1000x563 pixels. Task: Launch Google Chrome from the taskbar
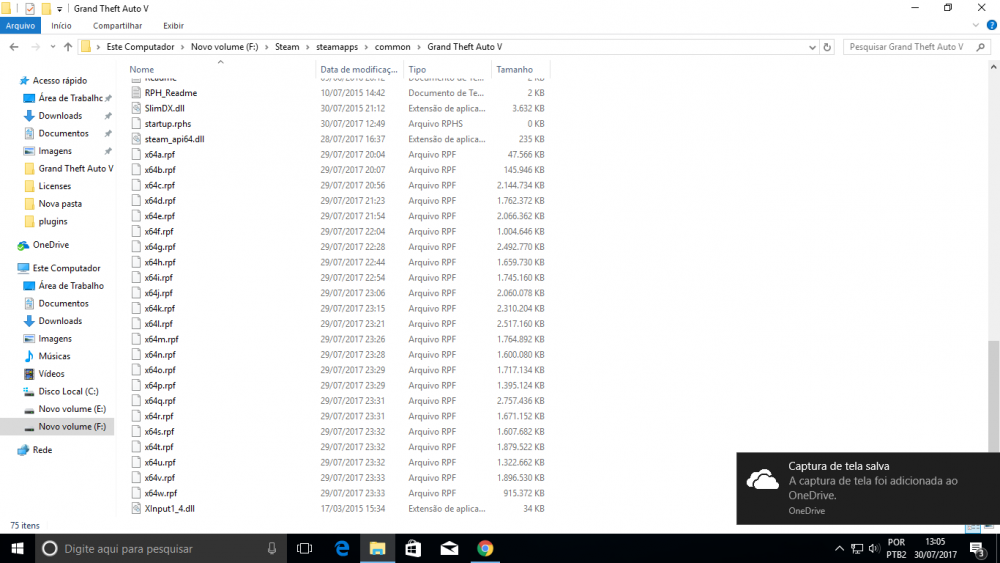[485, 548]
